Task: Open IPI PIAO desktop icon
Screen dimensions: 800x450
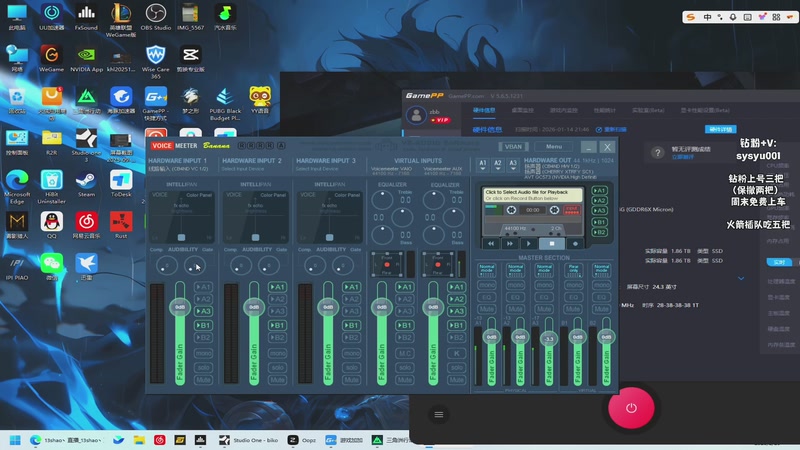Action: point(17,267)
